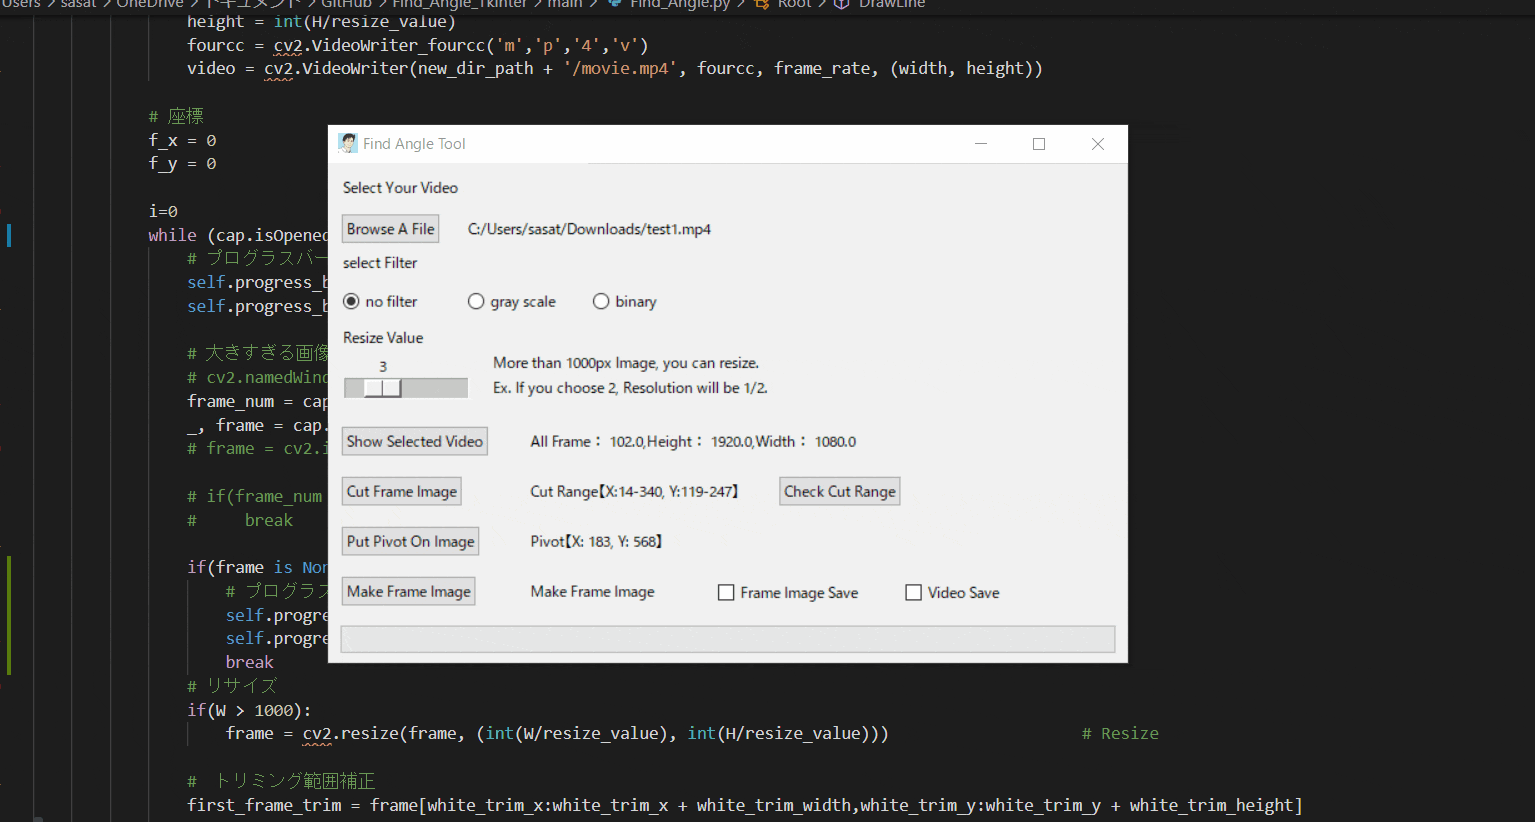1535x822 pixels.
Task: Click the Cut Frame Image button
Action: (402, 491)
